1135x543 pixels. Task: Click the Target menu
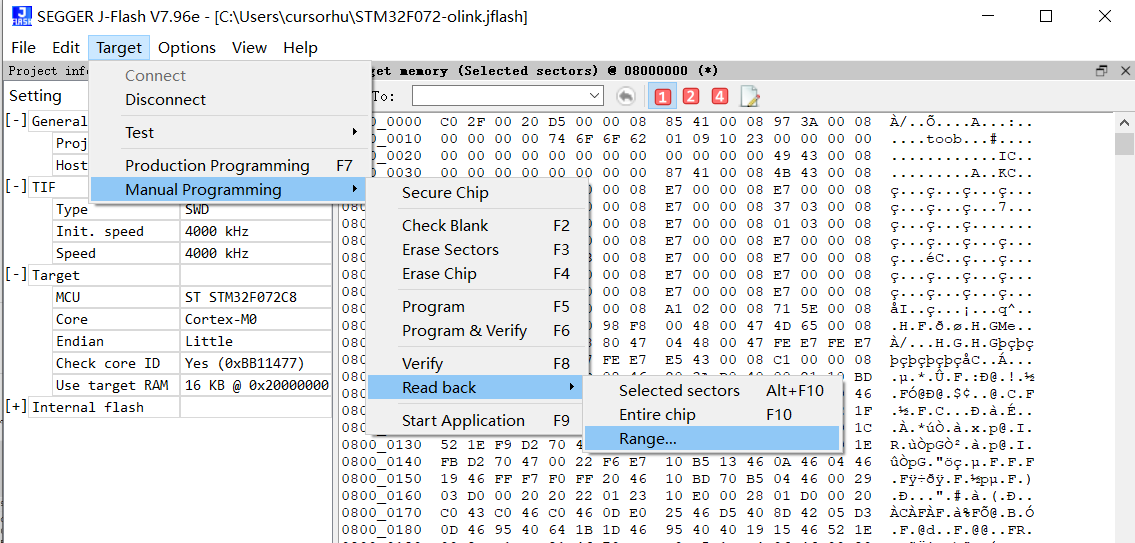[119, 48]
